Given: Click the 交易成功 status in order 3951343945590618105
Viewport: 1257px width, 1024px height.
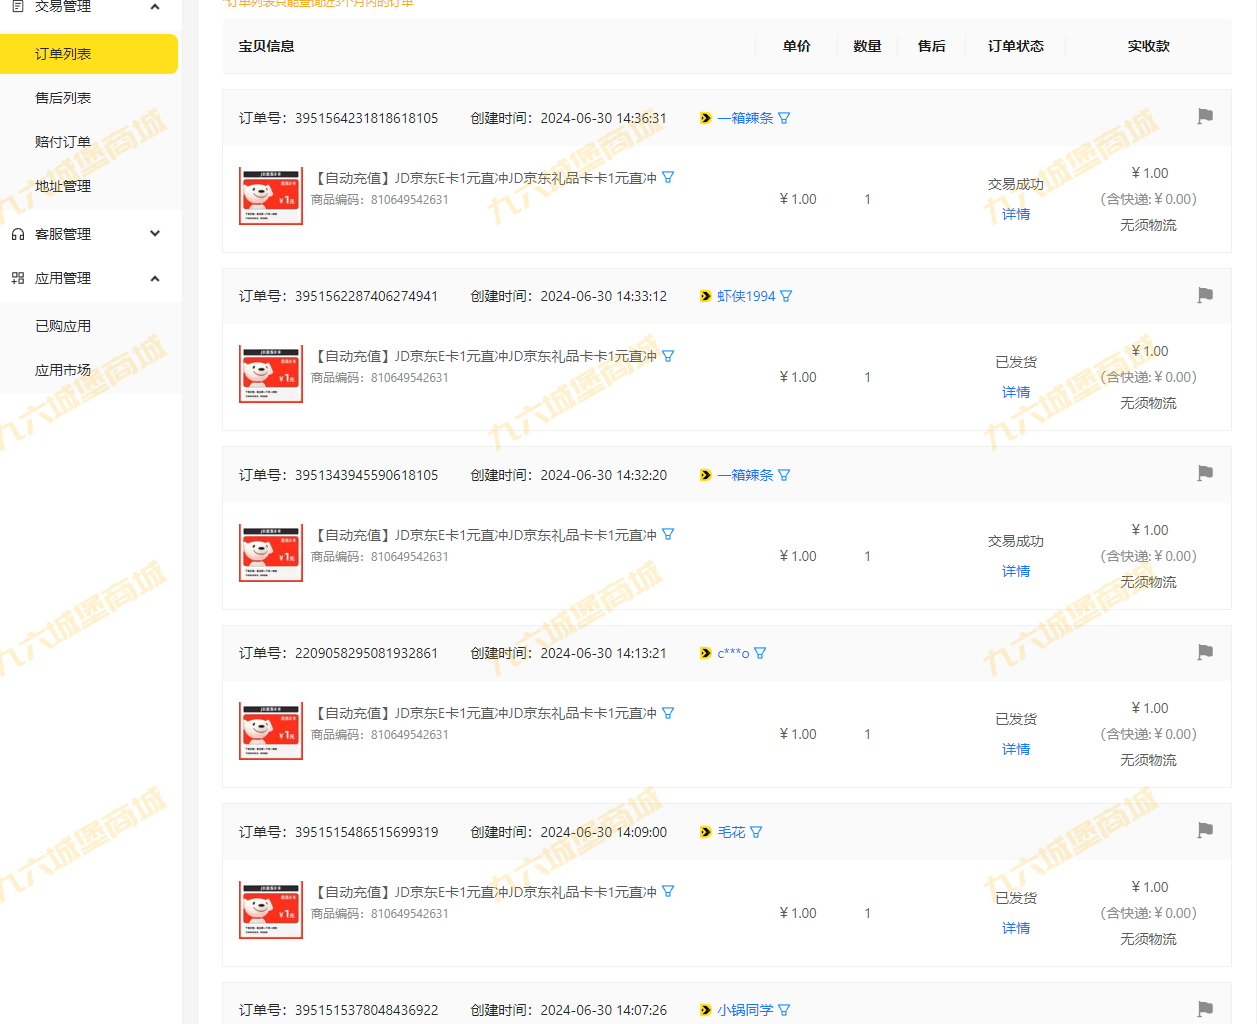Looking at the screenshot, I should pos(1016,541).
